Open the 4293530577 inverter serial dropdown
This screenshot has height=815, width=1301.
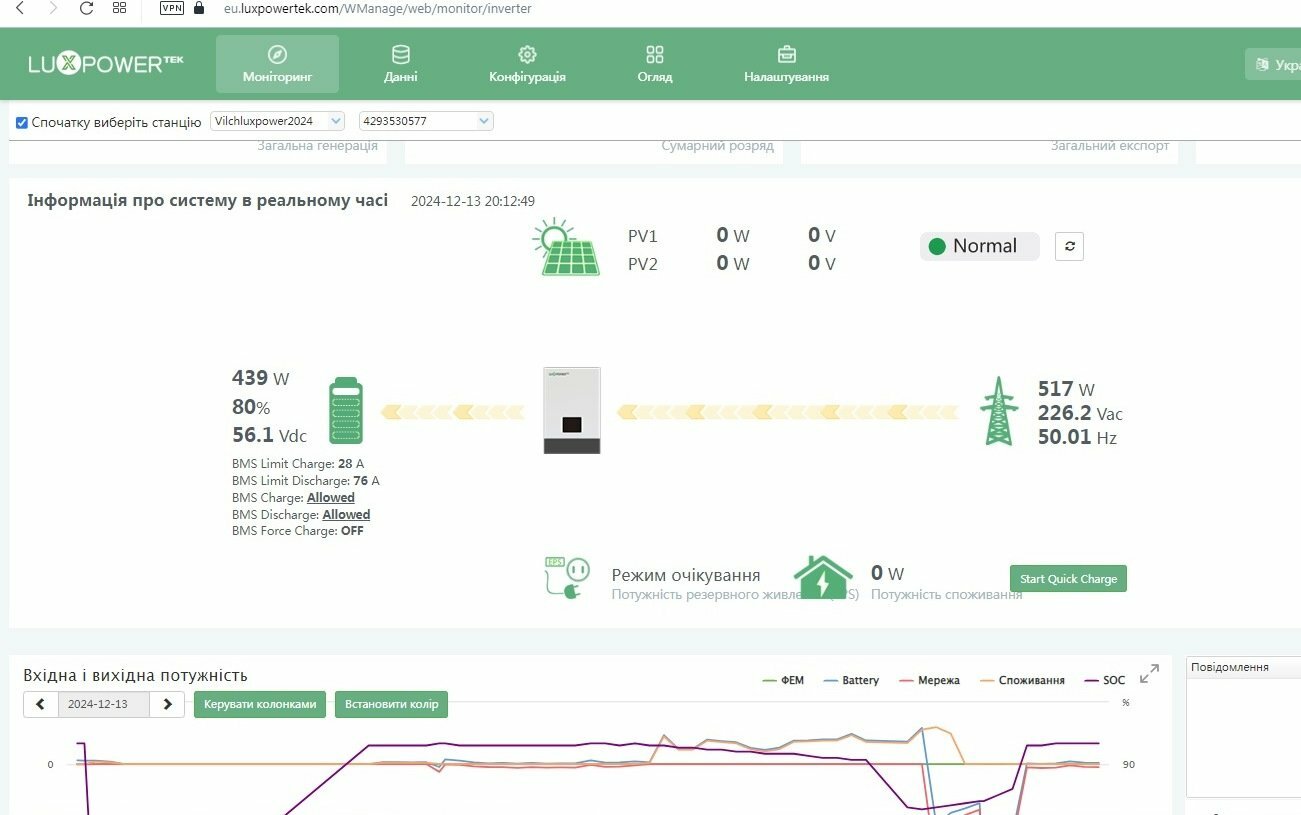click(x=426, y=121)
